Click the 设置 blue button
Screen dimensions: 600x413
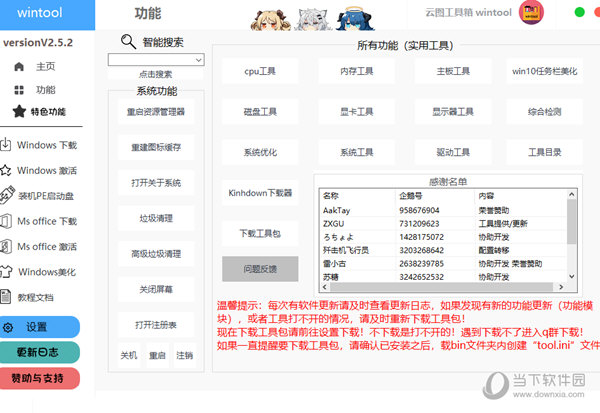click(38, 327)
